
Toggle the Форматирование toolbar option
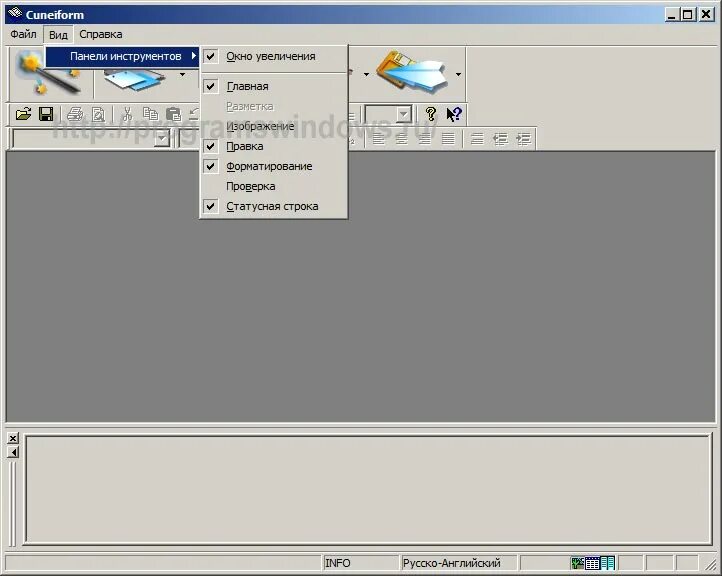(x=274, y=166)
